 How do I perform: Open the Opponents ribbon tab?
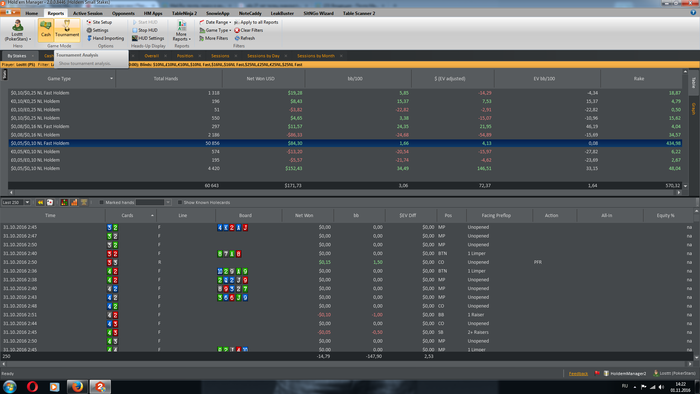pyautogui.click(x=123, y=13)
